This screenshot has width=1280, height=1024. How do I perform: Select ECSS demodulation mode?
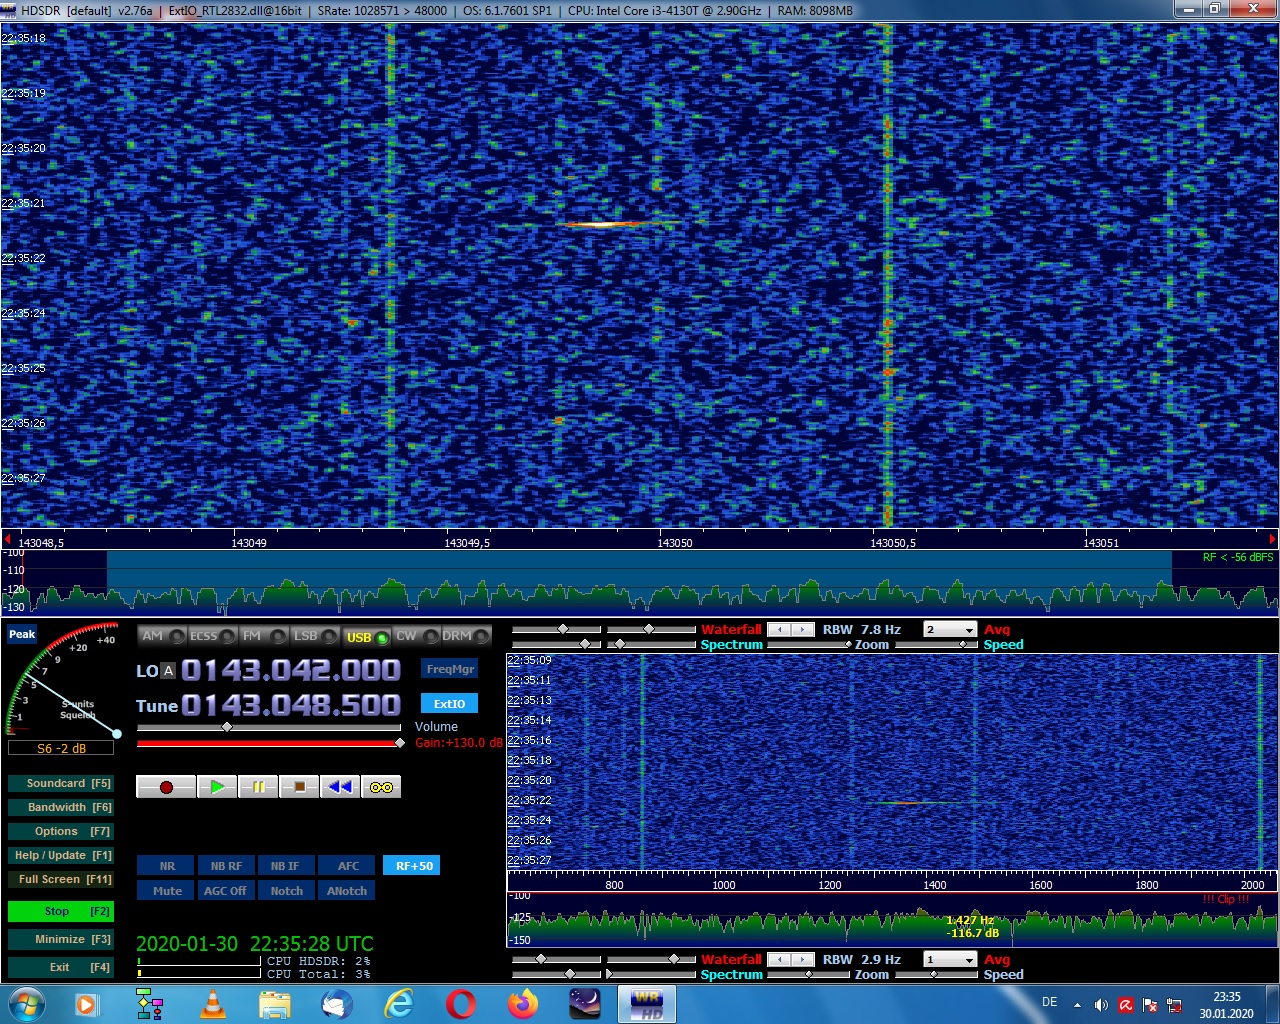(x=213, y=636)
